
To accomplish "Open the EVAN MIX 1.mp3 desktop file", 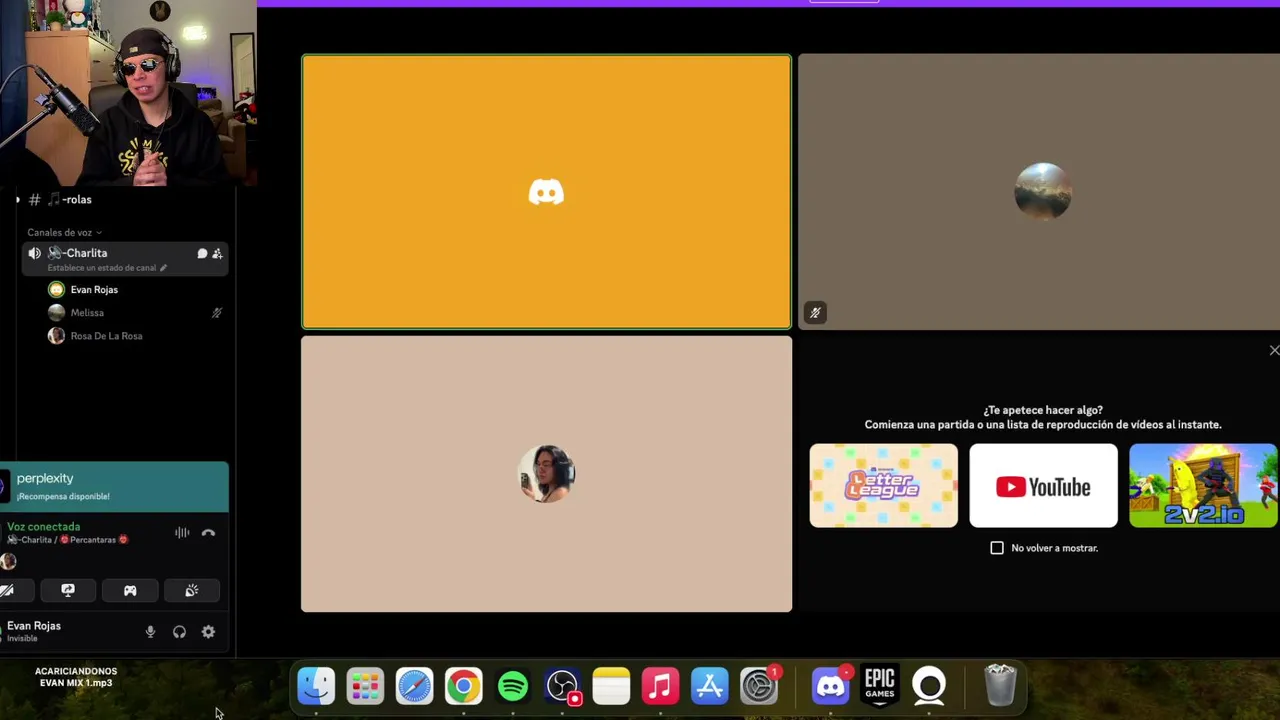I will (x=76, y=677).
